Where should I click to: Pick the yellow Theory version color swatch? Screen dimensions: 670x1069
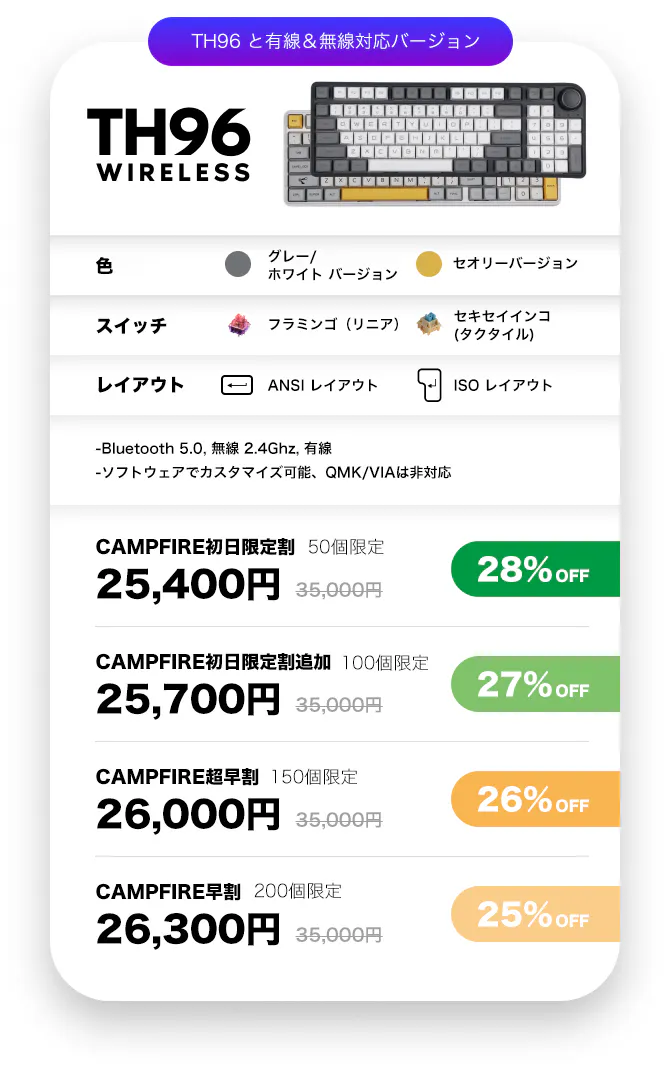tap(429, 264)
